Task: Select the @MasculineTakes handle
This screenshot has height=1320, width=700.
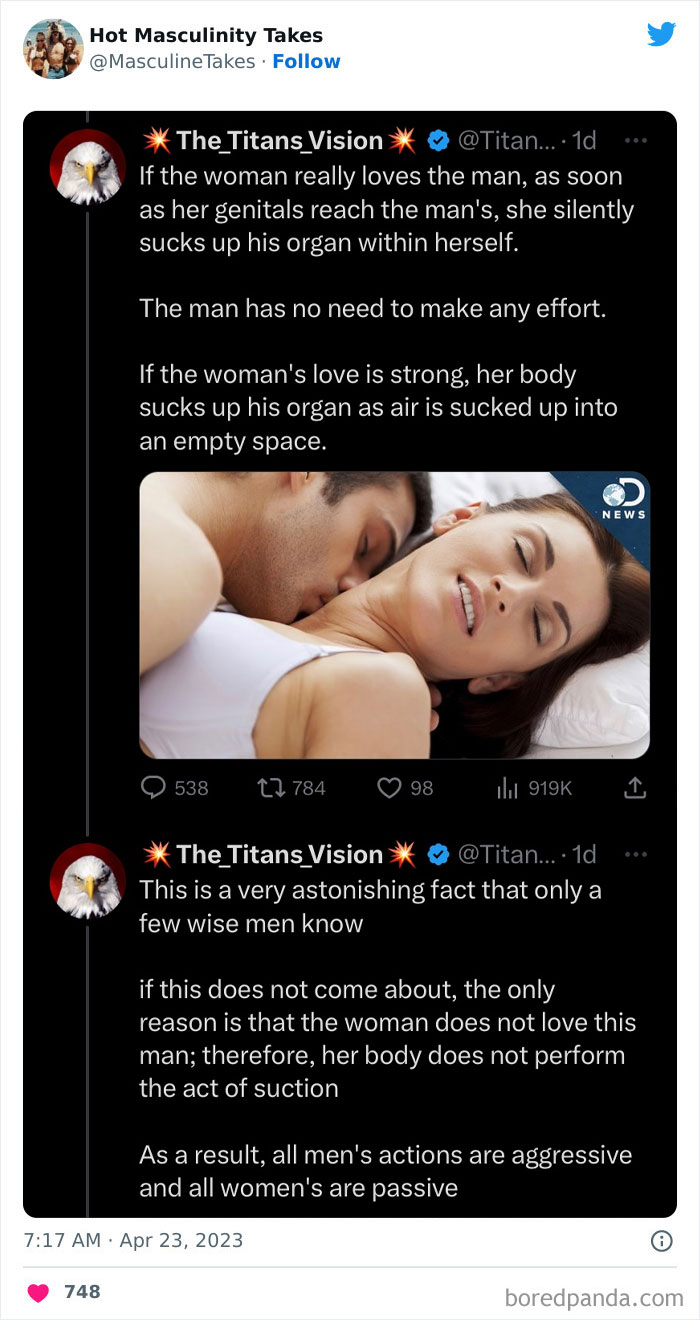Action: pos(167,61)
